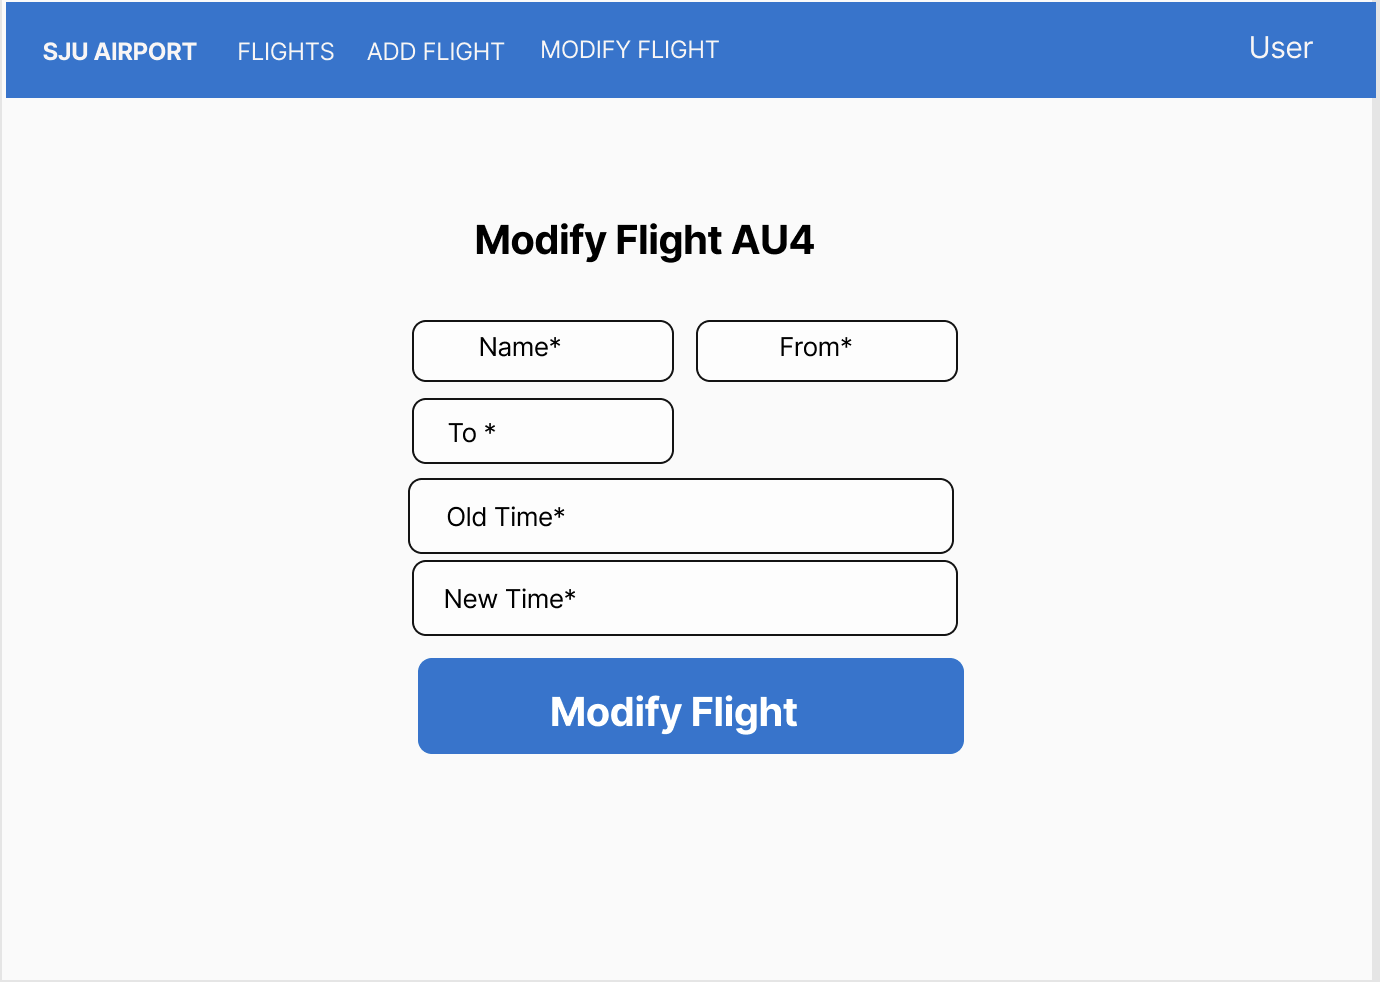
Task: Place cursor in the New Time box
Action: [684, 598]
